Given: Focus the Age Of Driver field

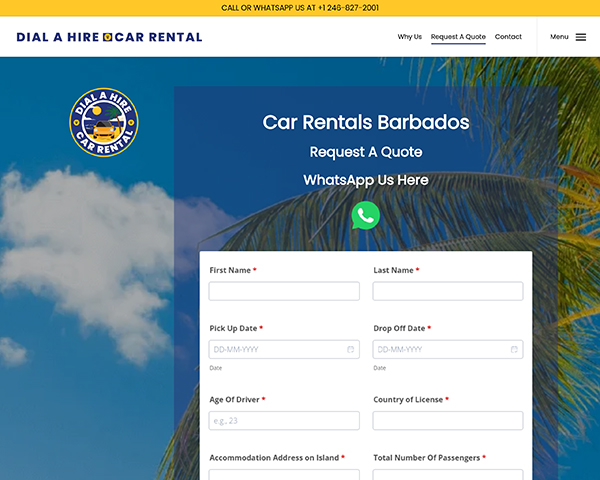Looking at the screenshot, I should click(284, 421).
